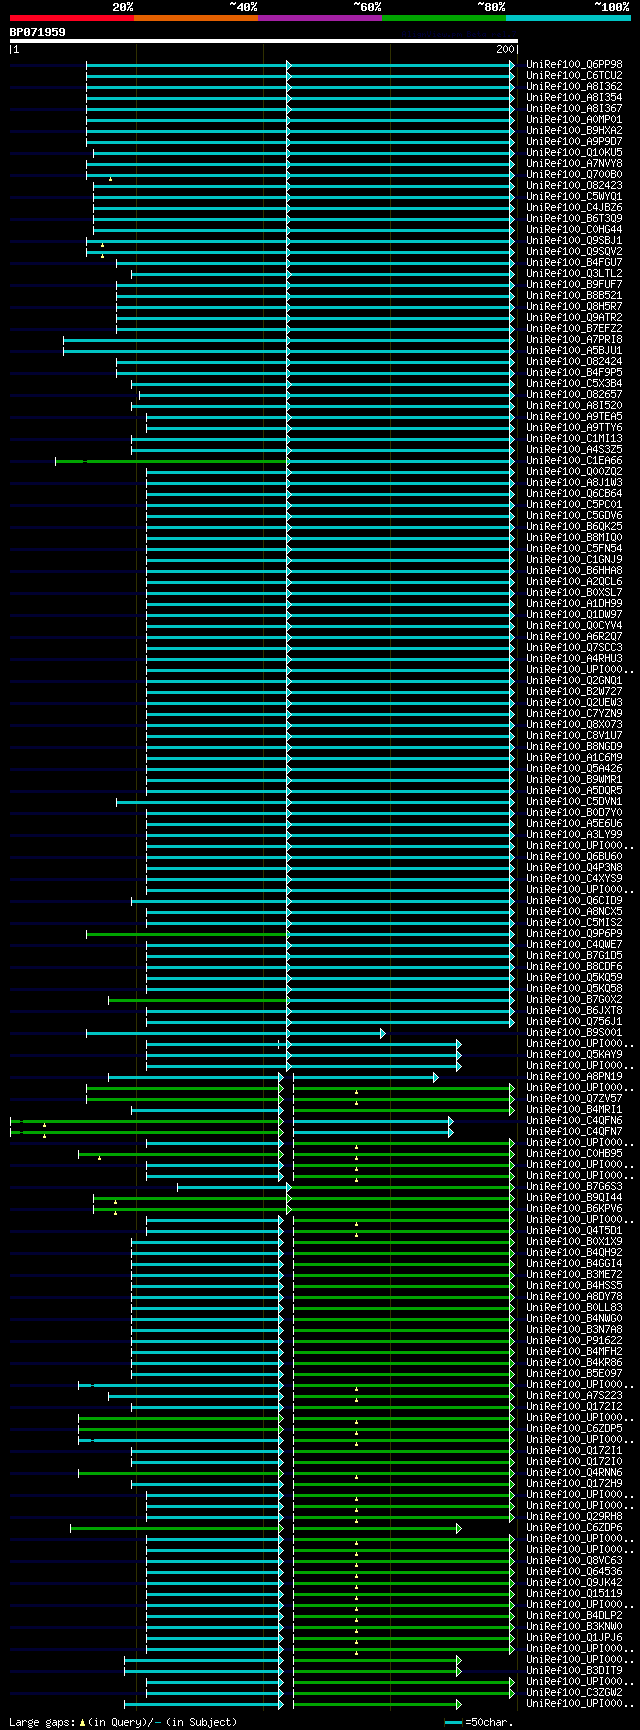Click UniRef100_A8PN19 label
640x1730 pixels.
pos(574,1076)
